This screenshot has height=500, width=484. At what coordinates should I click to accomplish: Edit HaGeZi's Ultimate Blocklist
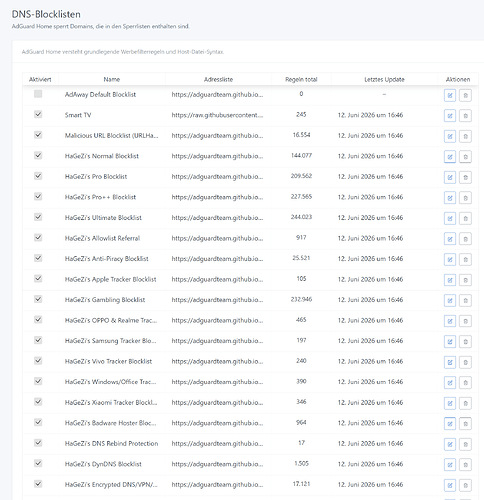pyautogui.click(x=450, y=219)
